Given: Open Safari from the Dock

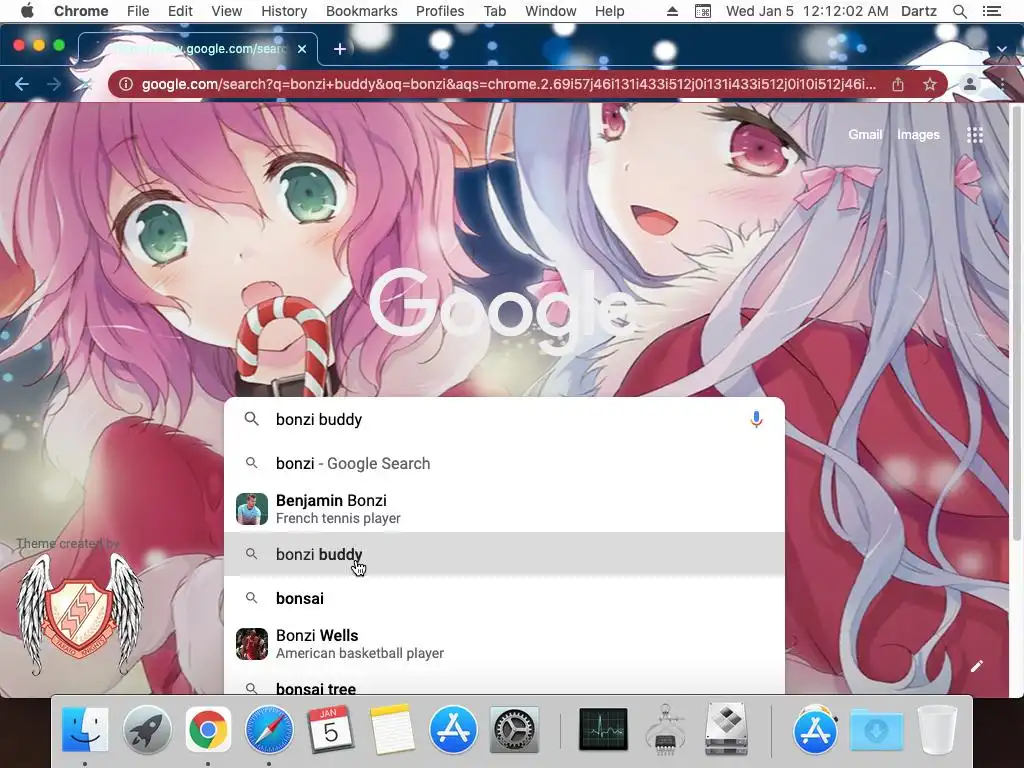Looking at the screenshot, I should click(269, 729).
